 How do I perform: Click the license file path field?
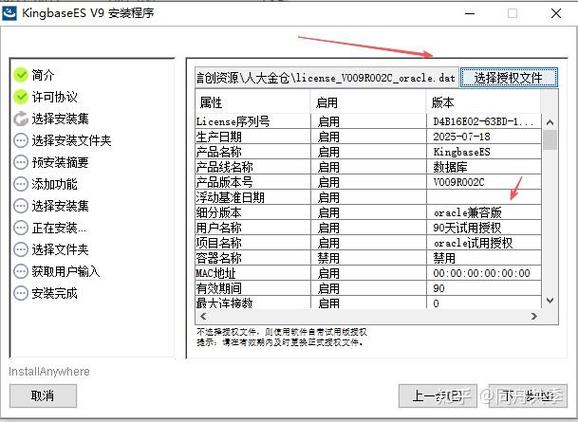(327, 78)
